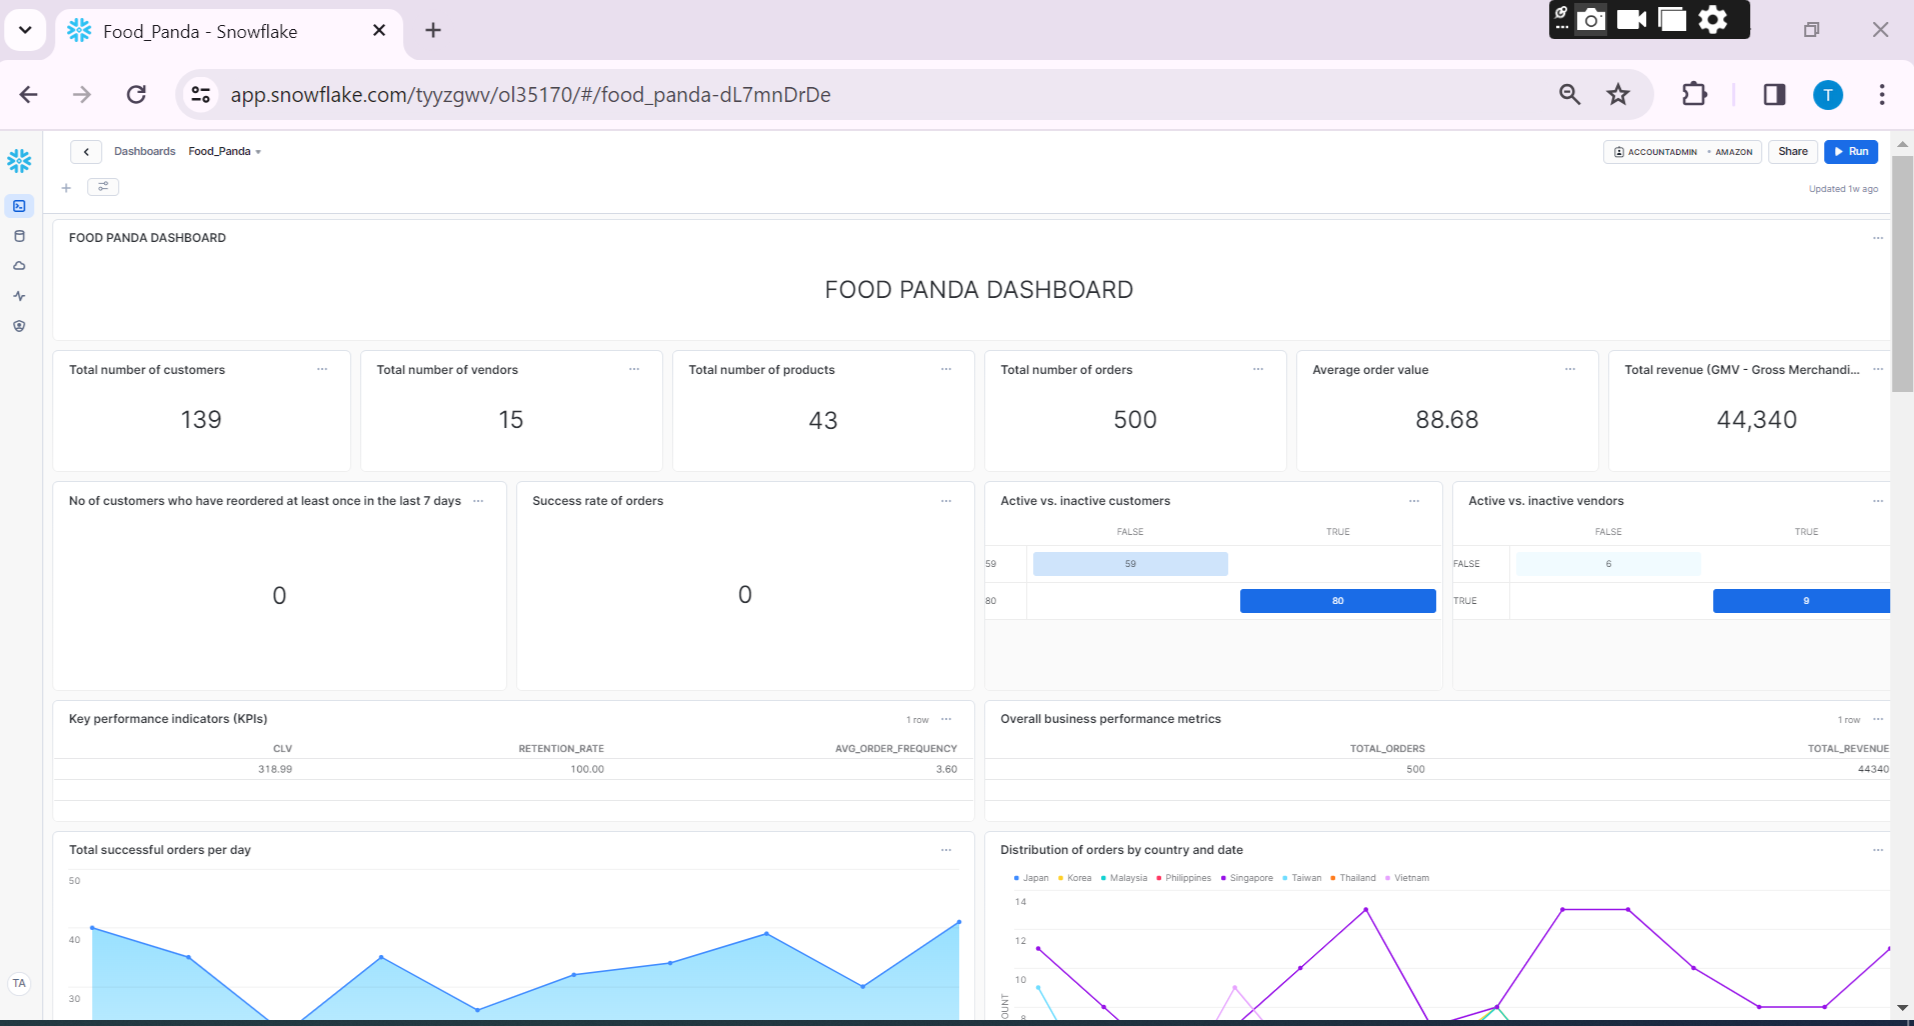
Task: Click the plus add tile icon
Action: tap(66, 187)
